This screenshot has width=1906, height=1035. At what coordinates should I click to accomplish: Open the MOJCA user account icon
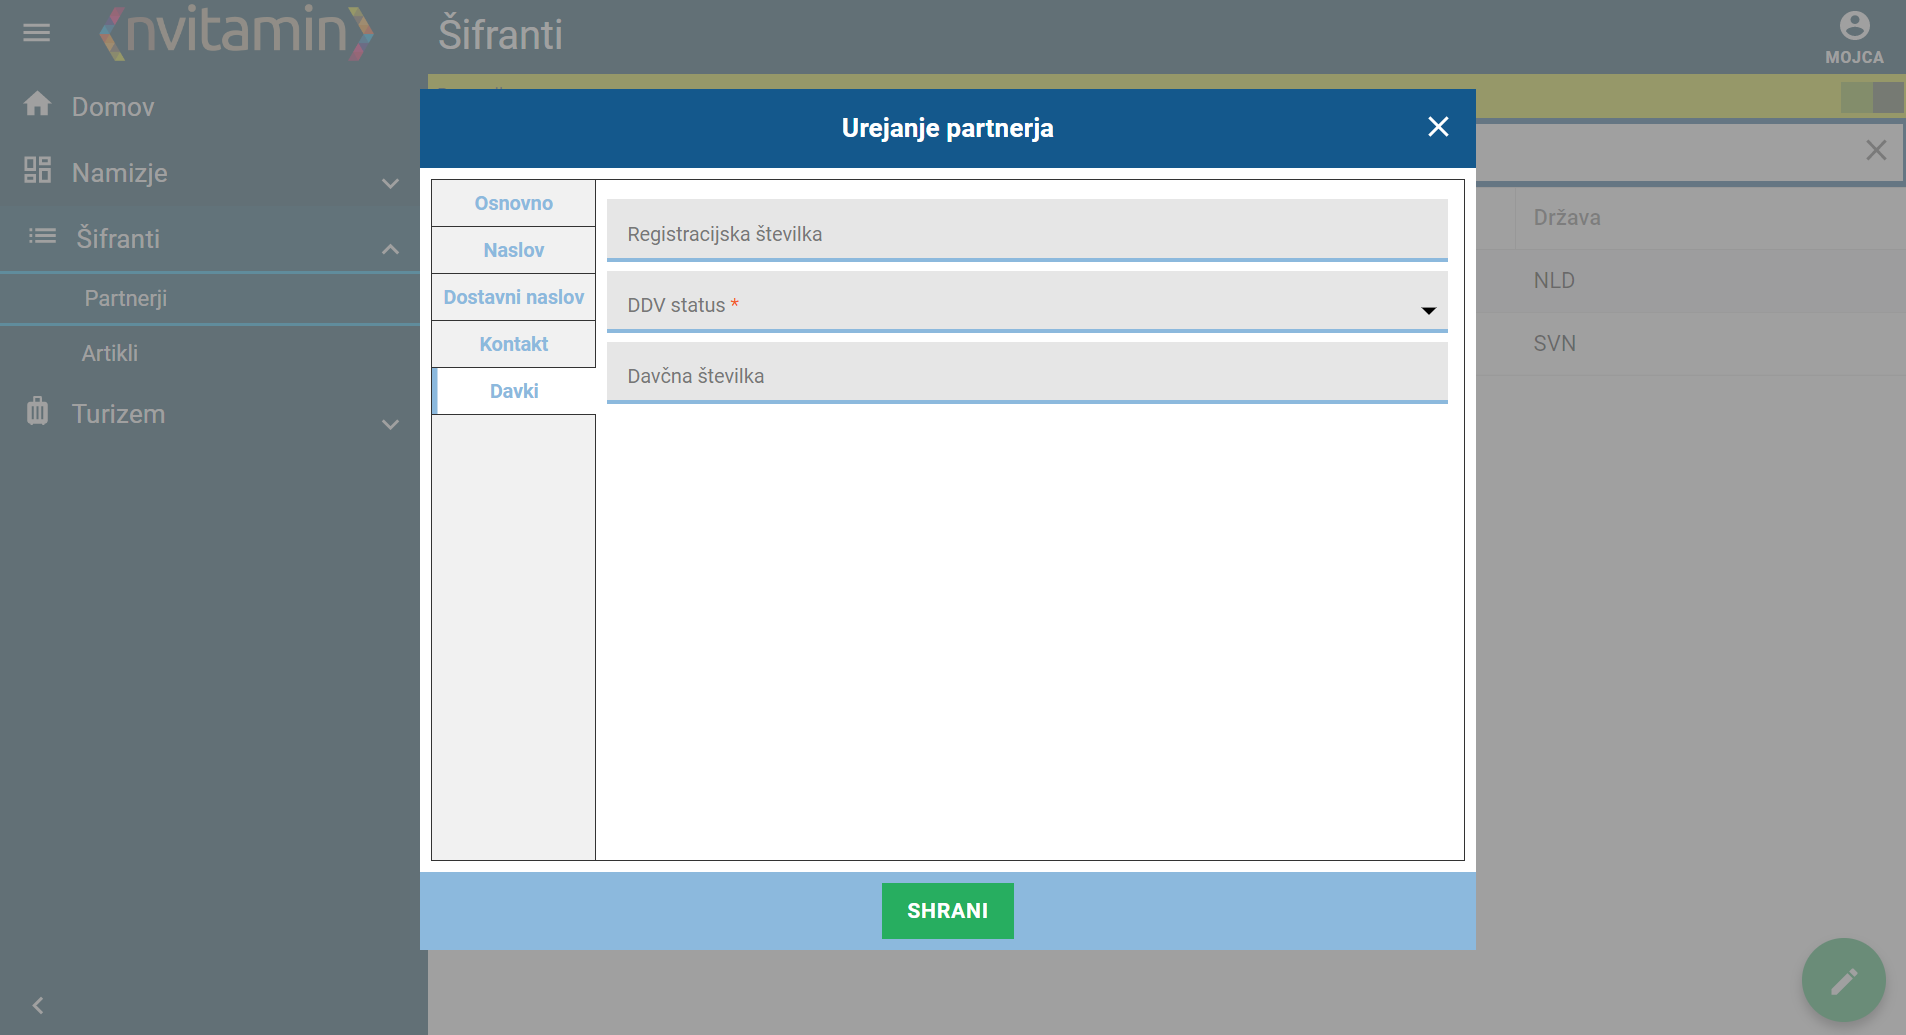click(x=1854, y=26)
